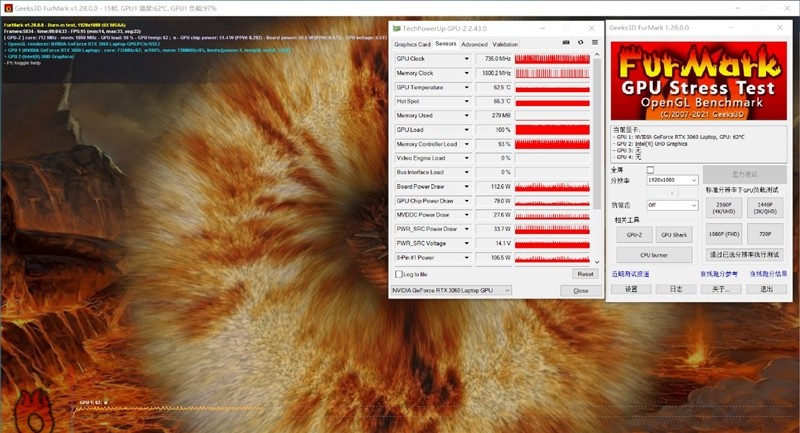This screenshot has height=433, width=800.
Task: Open the 8-Pin #1 Power dropdown arrow
Action: click(x=466, y=258)
